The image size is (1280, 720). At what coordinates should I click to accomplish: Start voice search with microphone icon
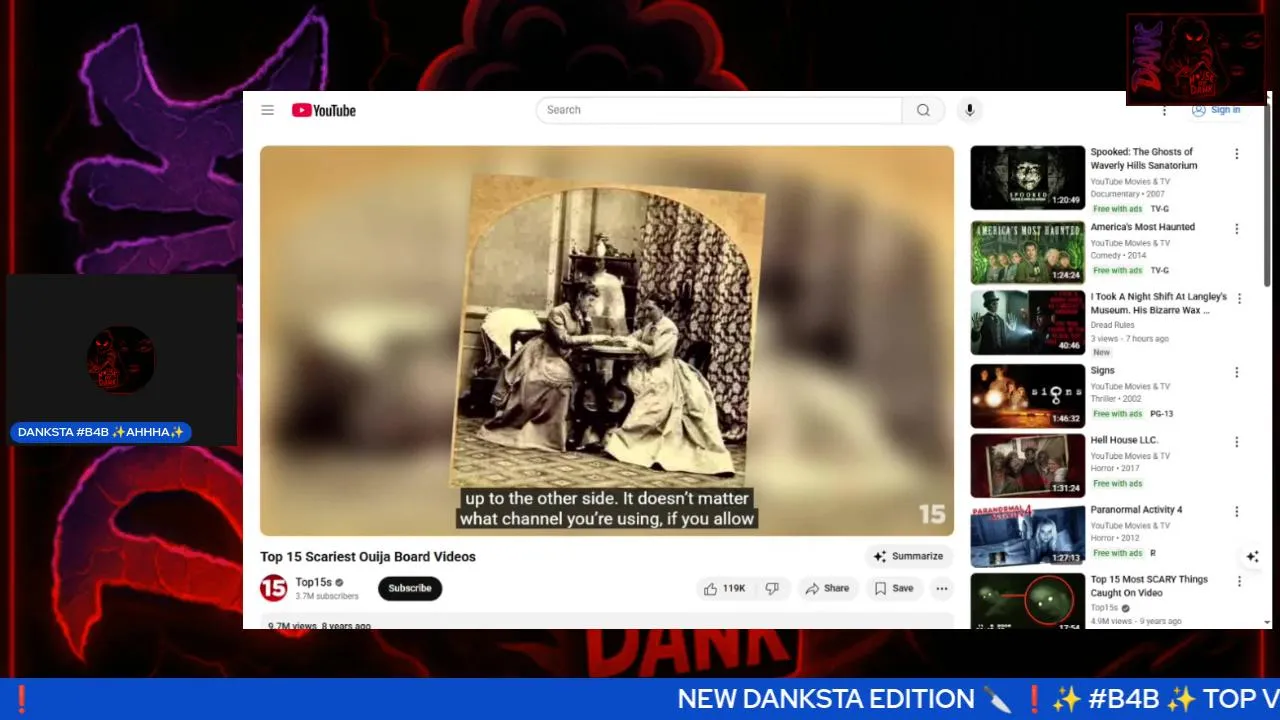969,110
